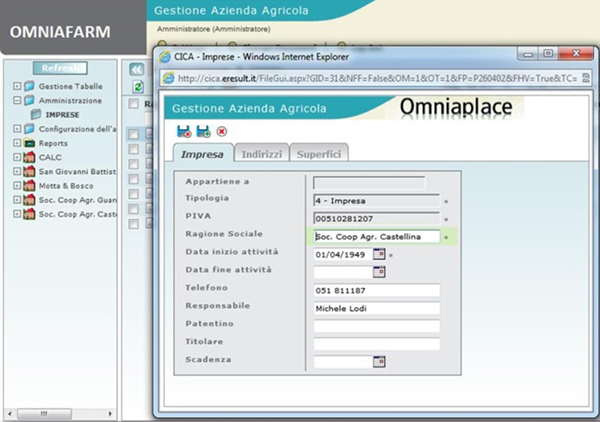This screenshot has width=600, height=422.
Task: Click the save and close disk icon
Action: [x=184, y=131]
